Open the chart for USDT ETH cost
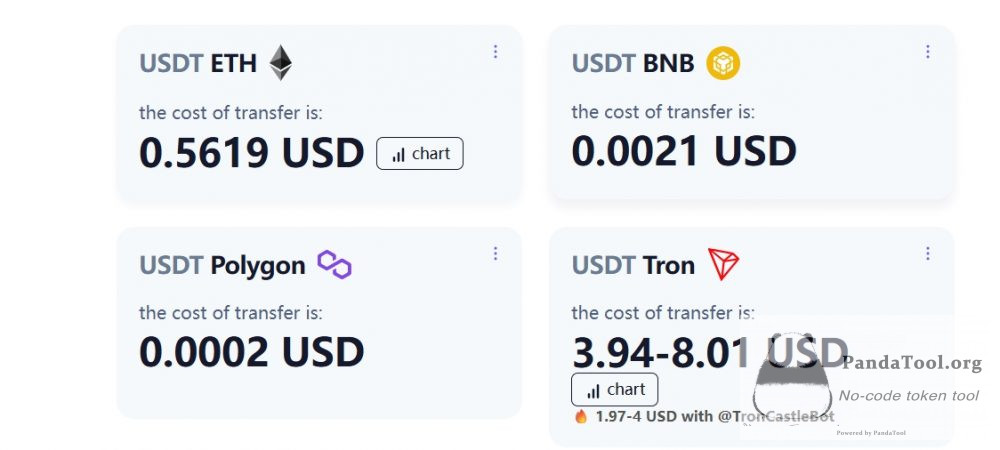This screenshot has width=1000, height=450. [420, 154]
